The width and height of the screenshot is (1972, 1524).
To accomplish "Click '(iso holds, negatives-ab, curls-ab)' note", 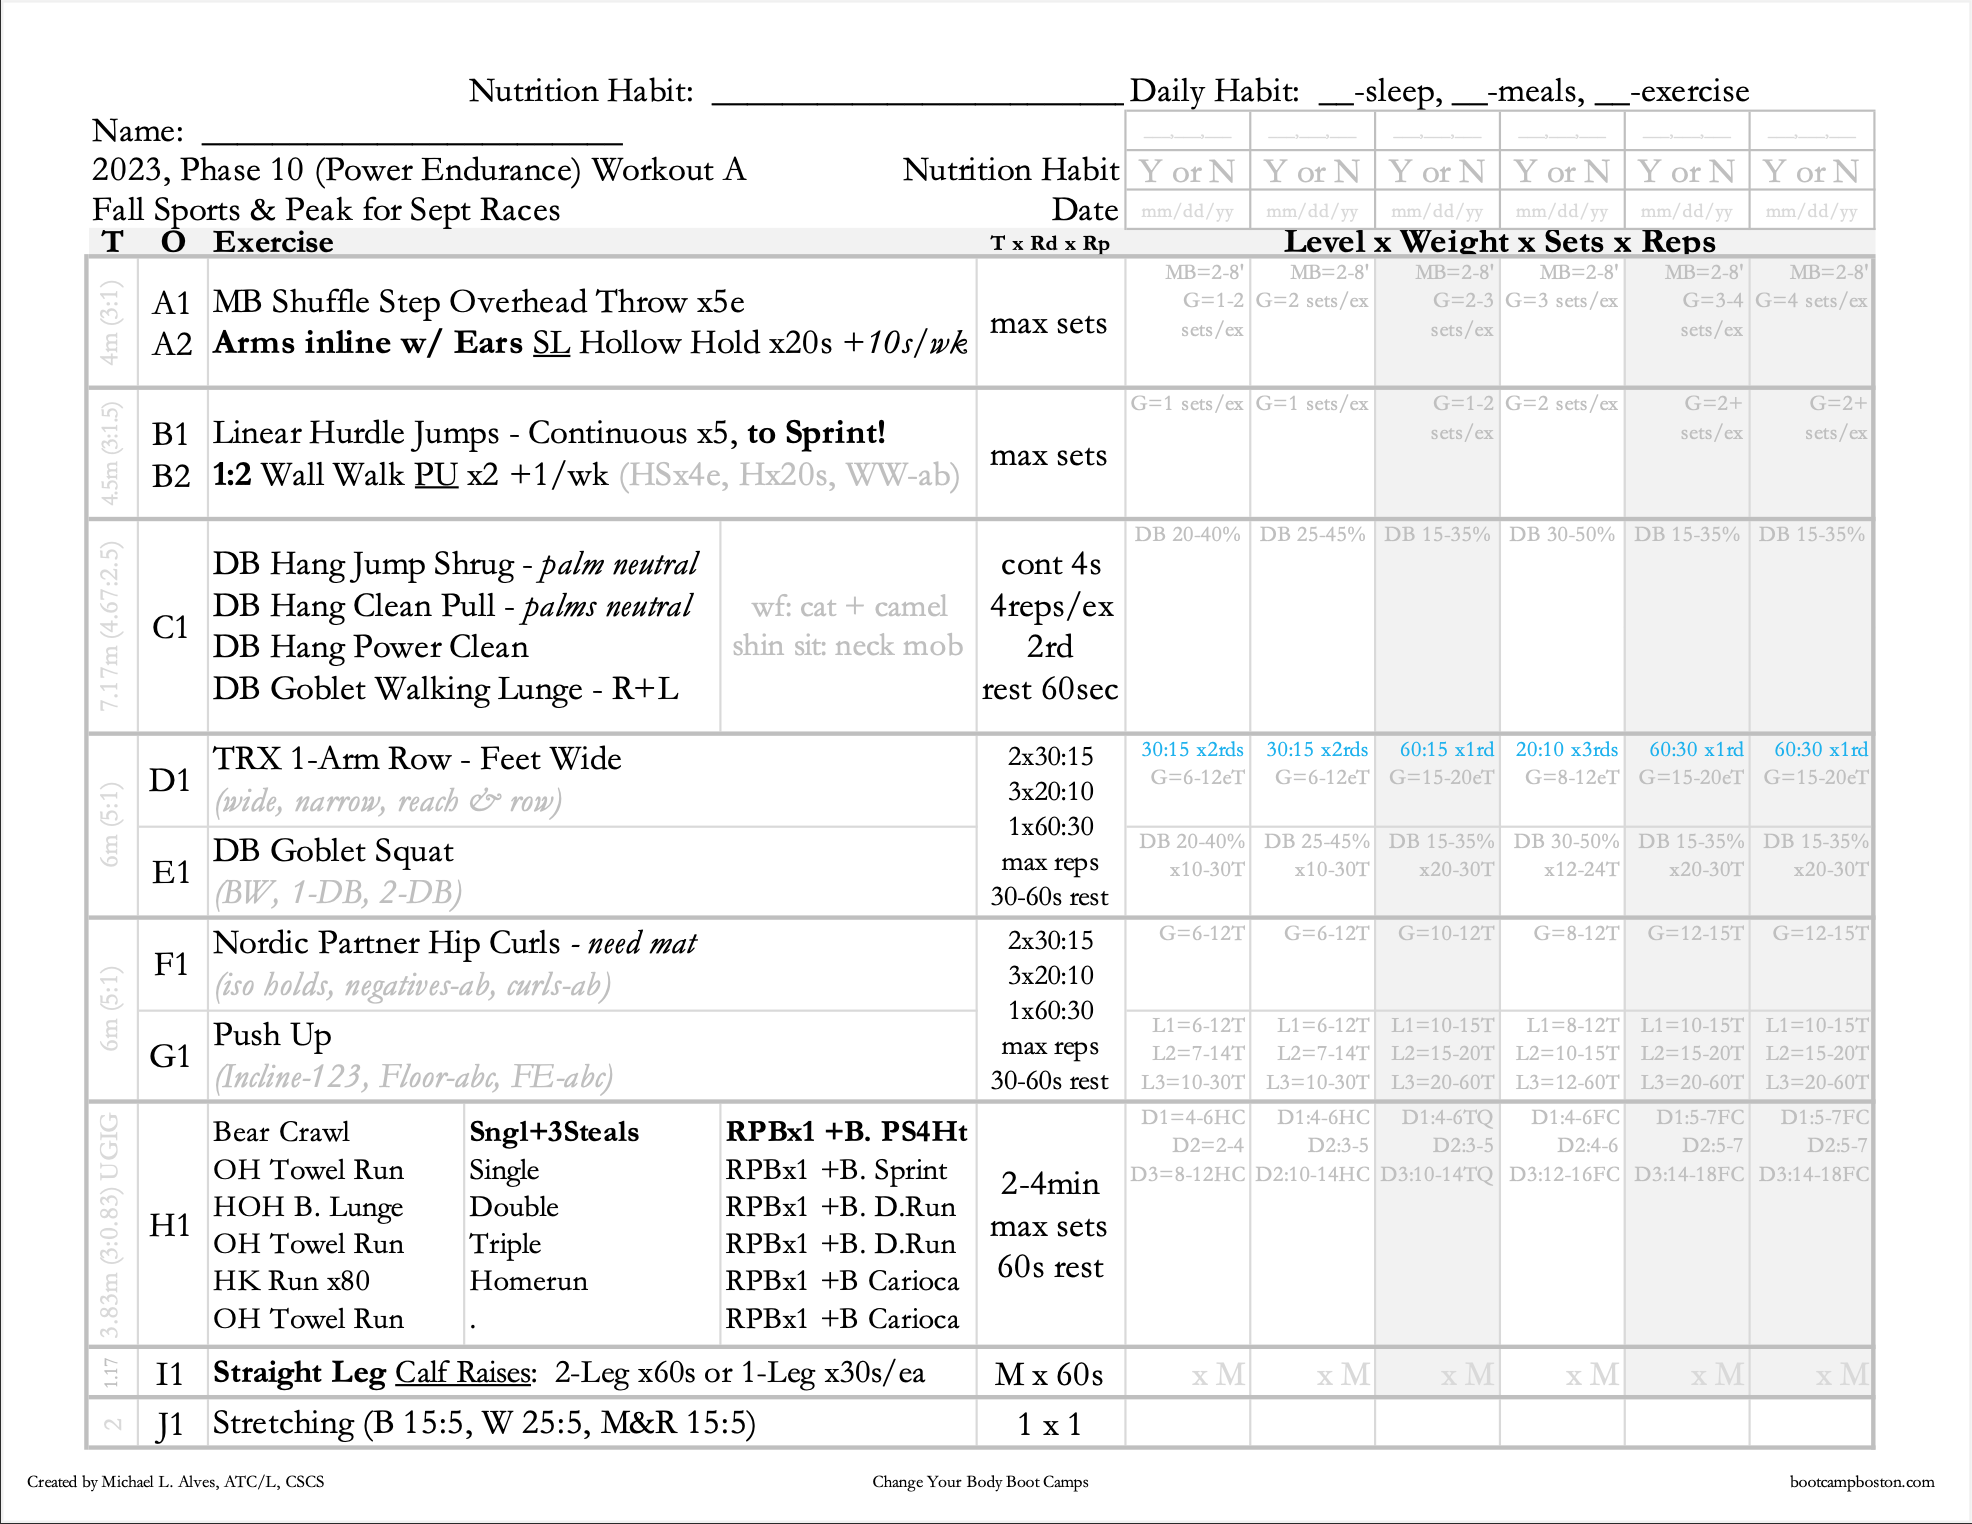I will coord(412,985).
